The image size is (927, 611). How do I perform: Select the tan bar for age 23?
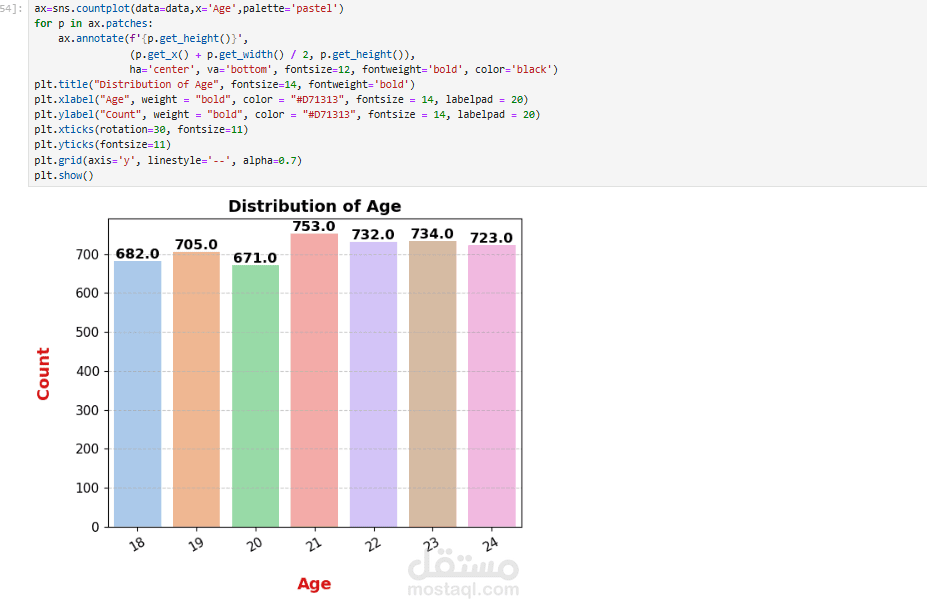tap(432, 384)
